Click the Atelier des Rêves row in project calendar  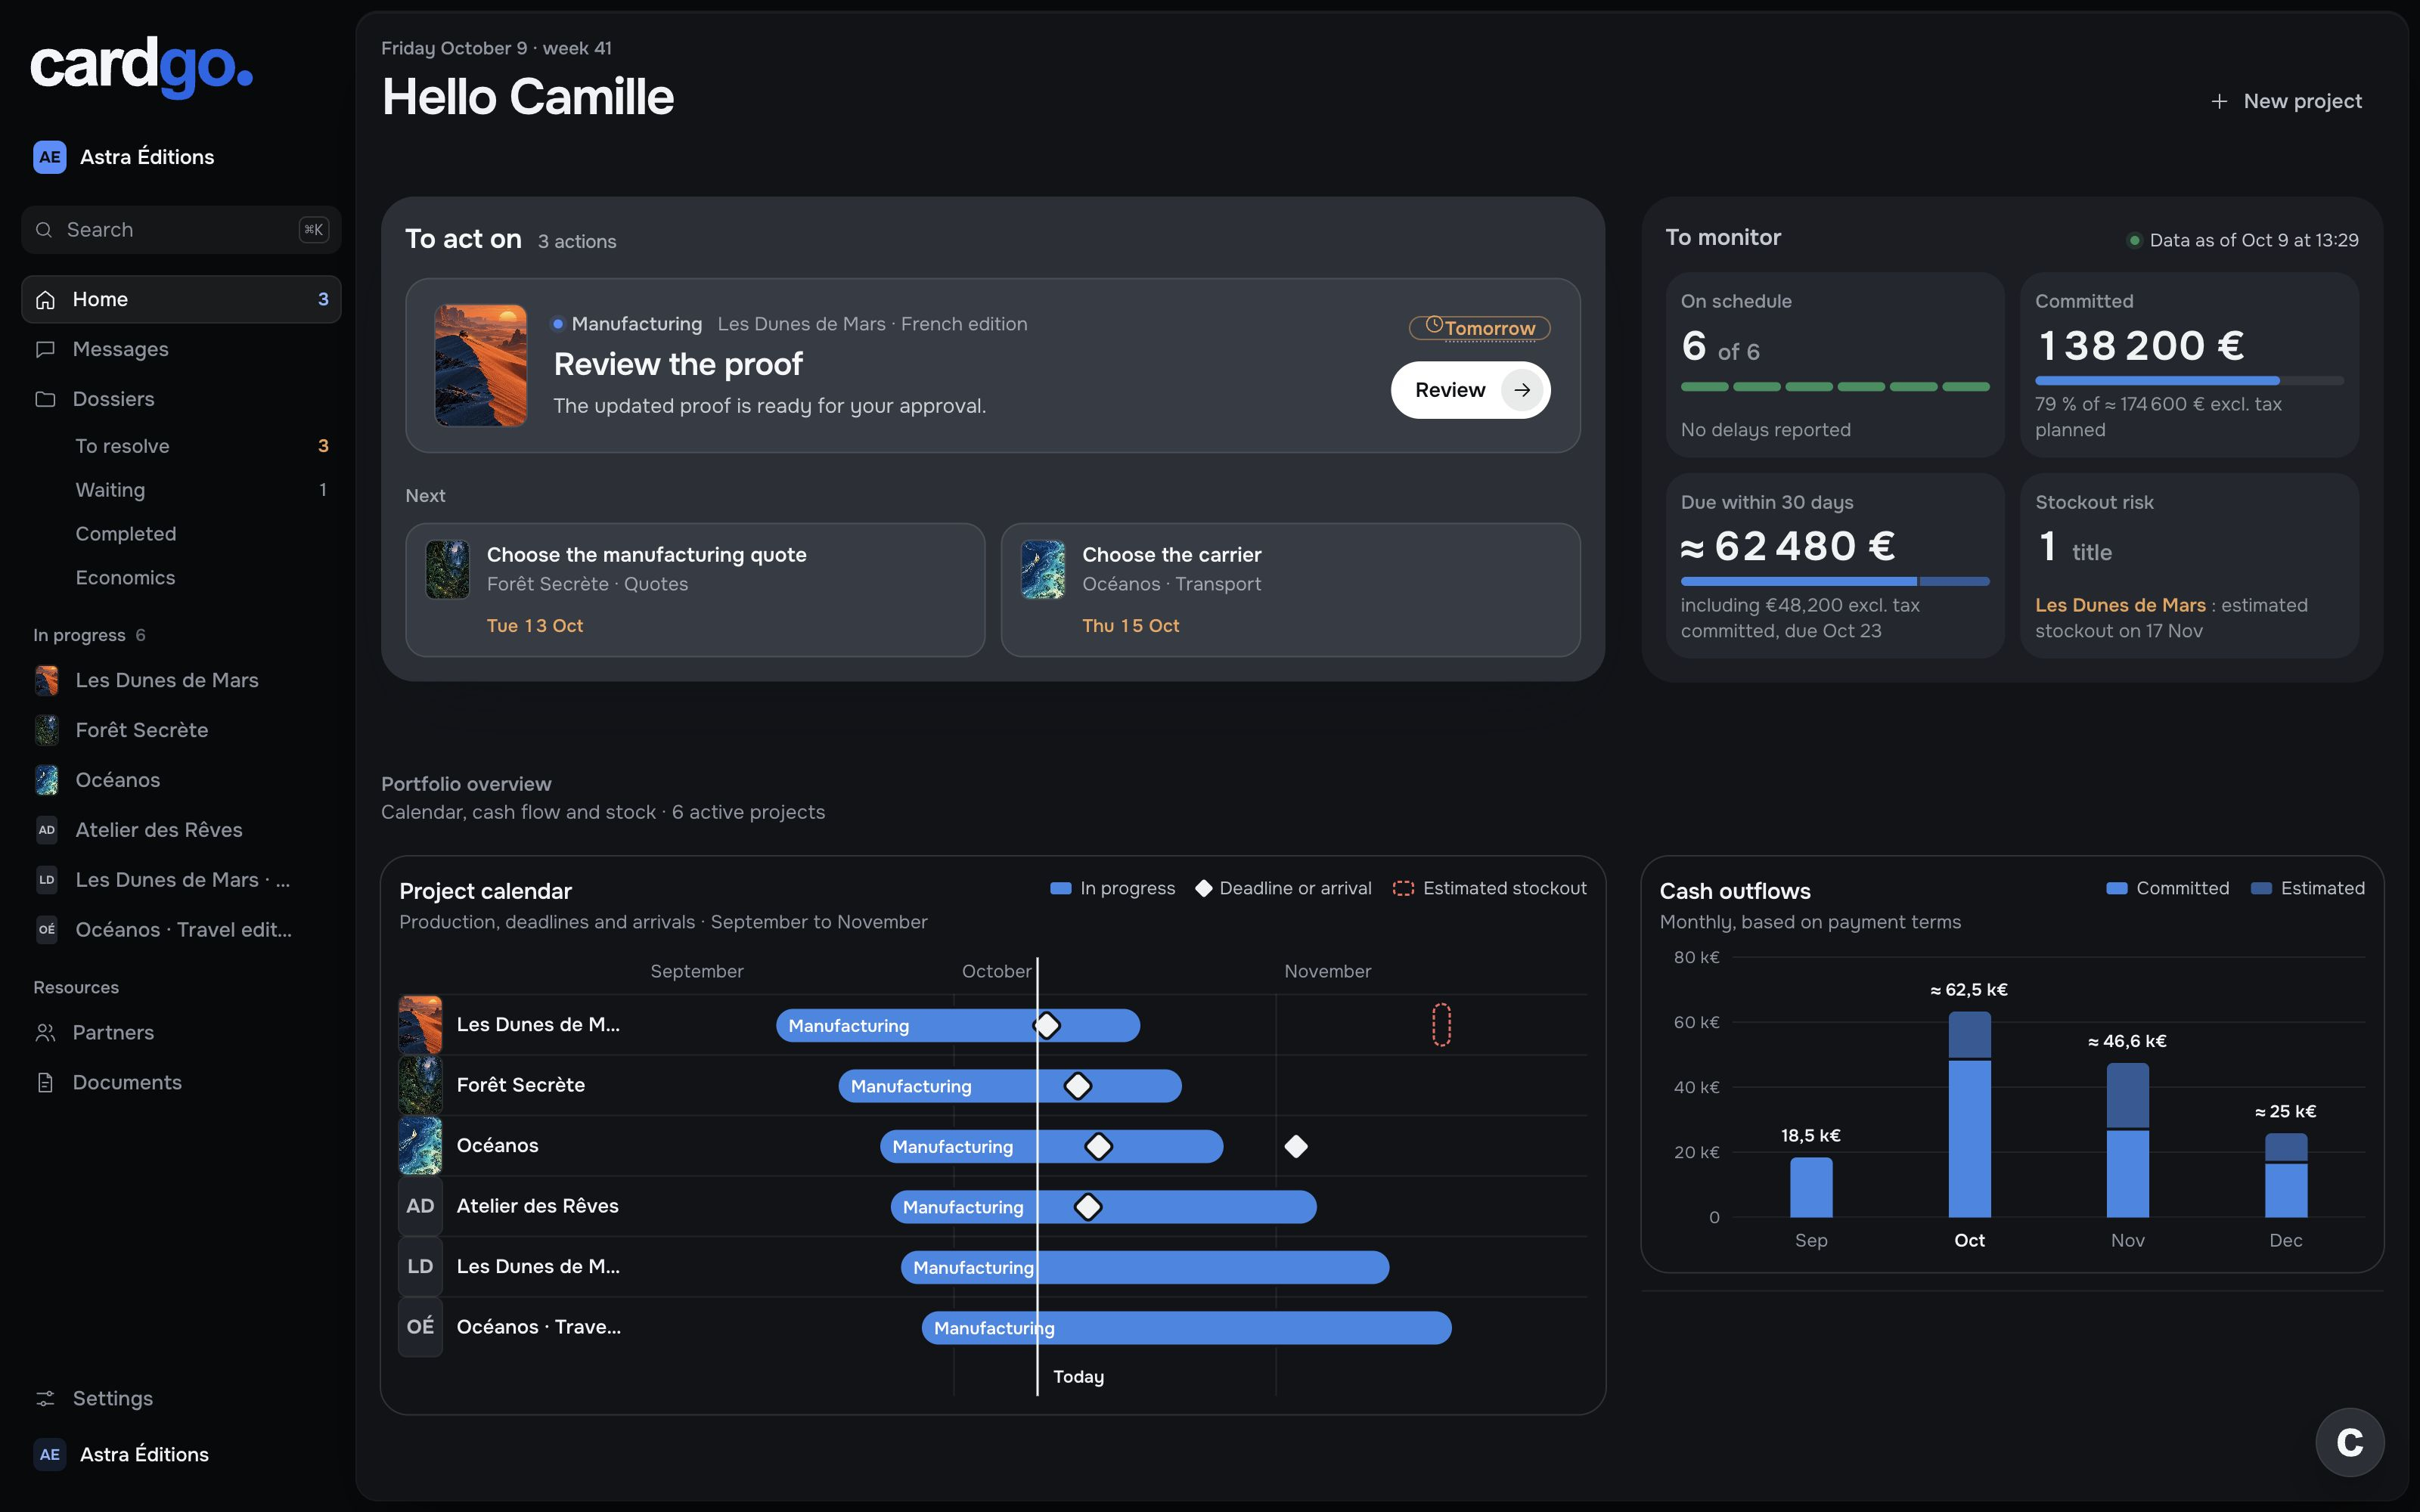click(992, 1206)
